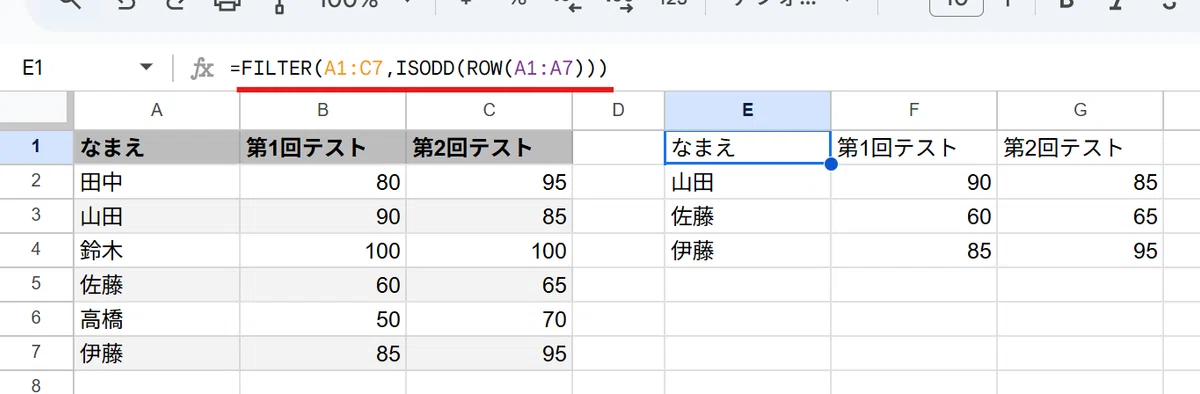1200x394 pixels.
Task: Click cell F4 with value 85
Action: [x=913, y=250]
